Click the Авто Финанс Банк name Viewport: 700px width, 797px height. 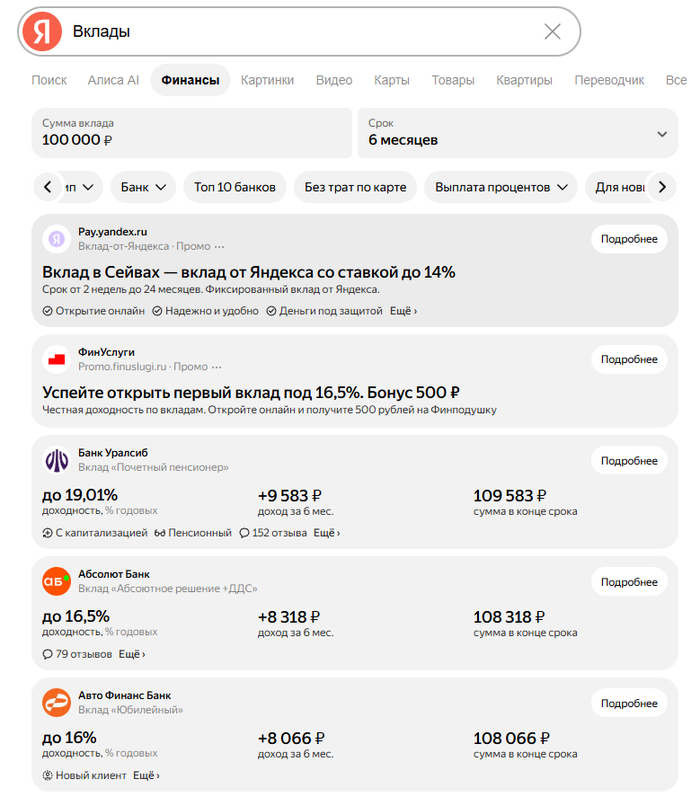click(x=125, y=695)
